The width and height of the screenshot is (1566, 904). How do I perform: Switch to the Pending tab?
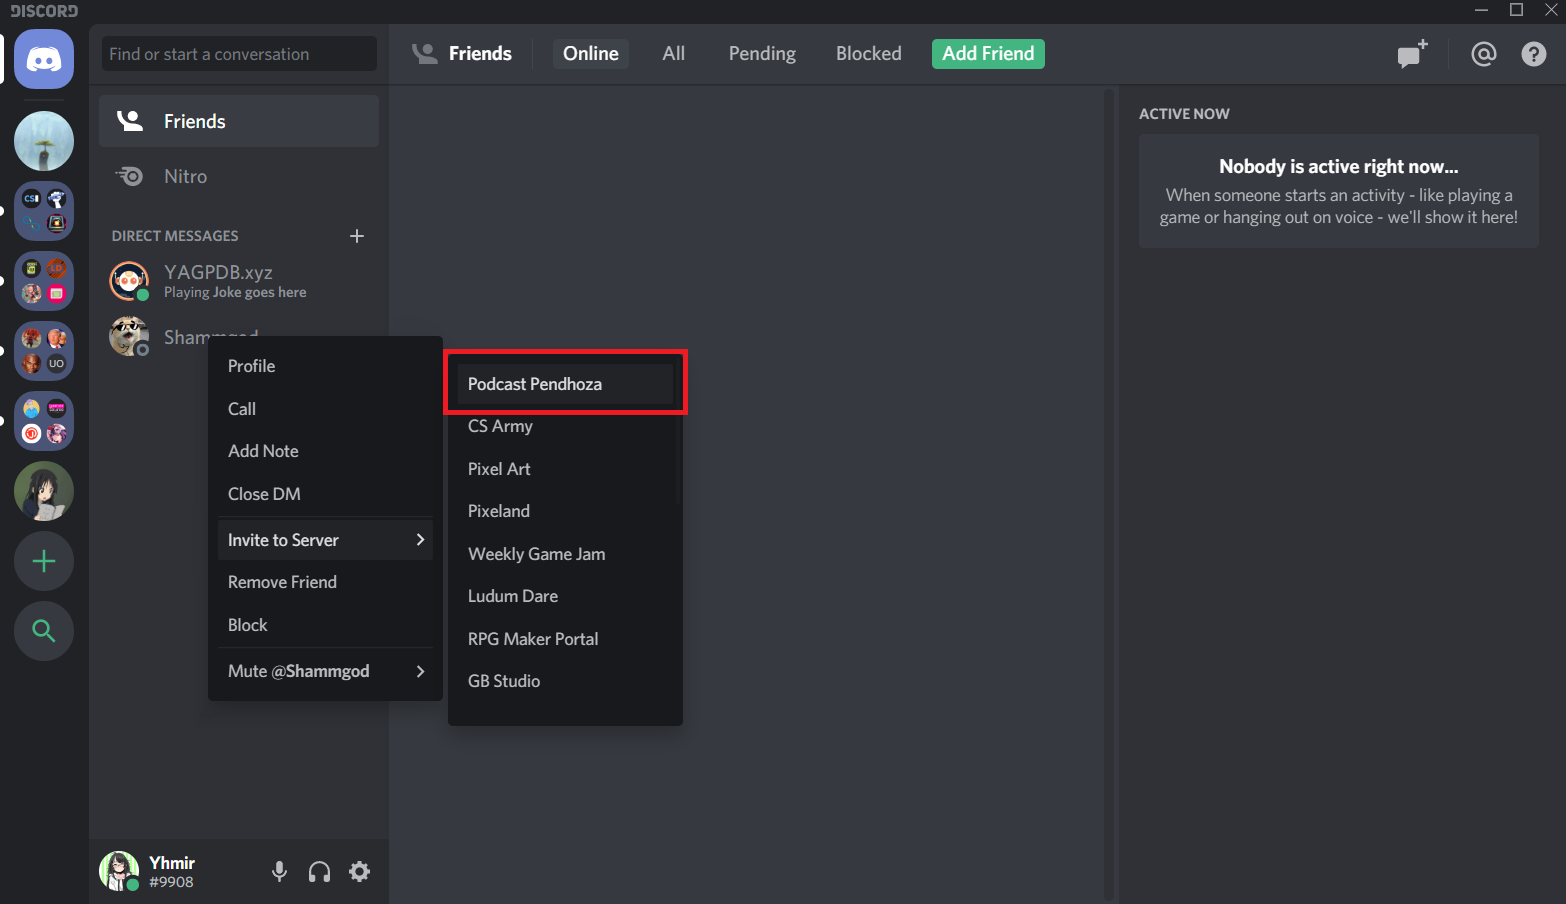762,54
